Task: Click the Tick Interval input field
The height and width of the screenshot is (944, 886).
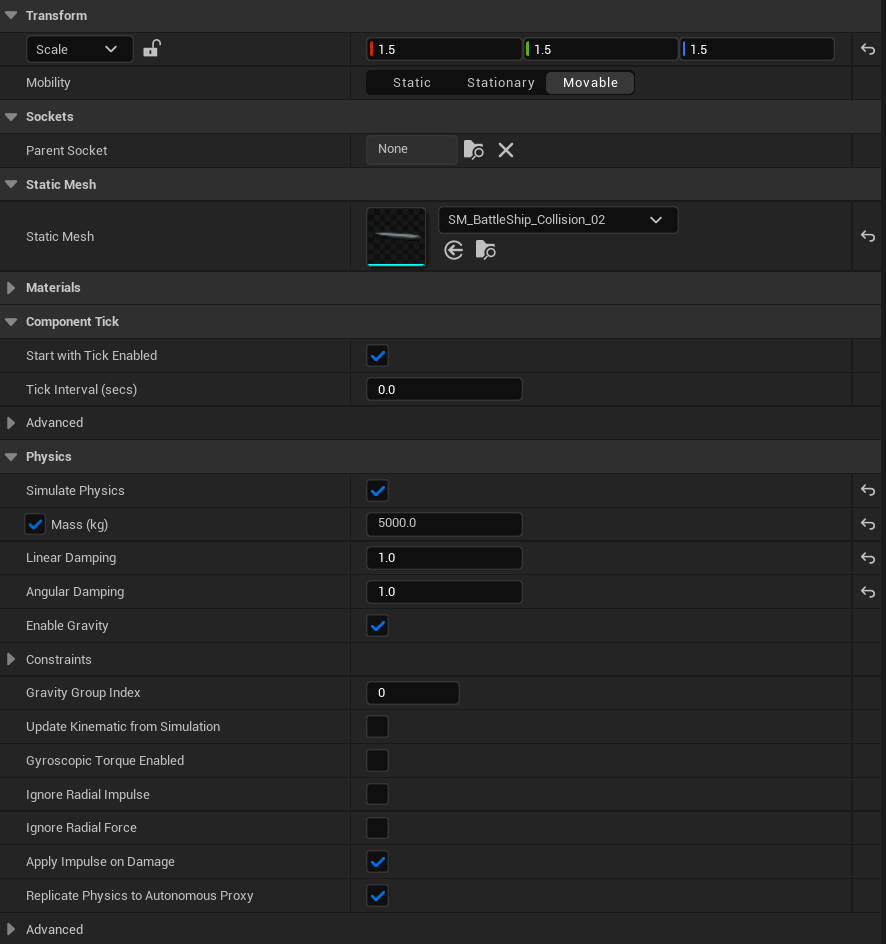Action: coord(444,389)
